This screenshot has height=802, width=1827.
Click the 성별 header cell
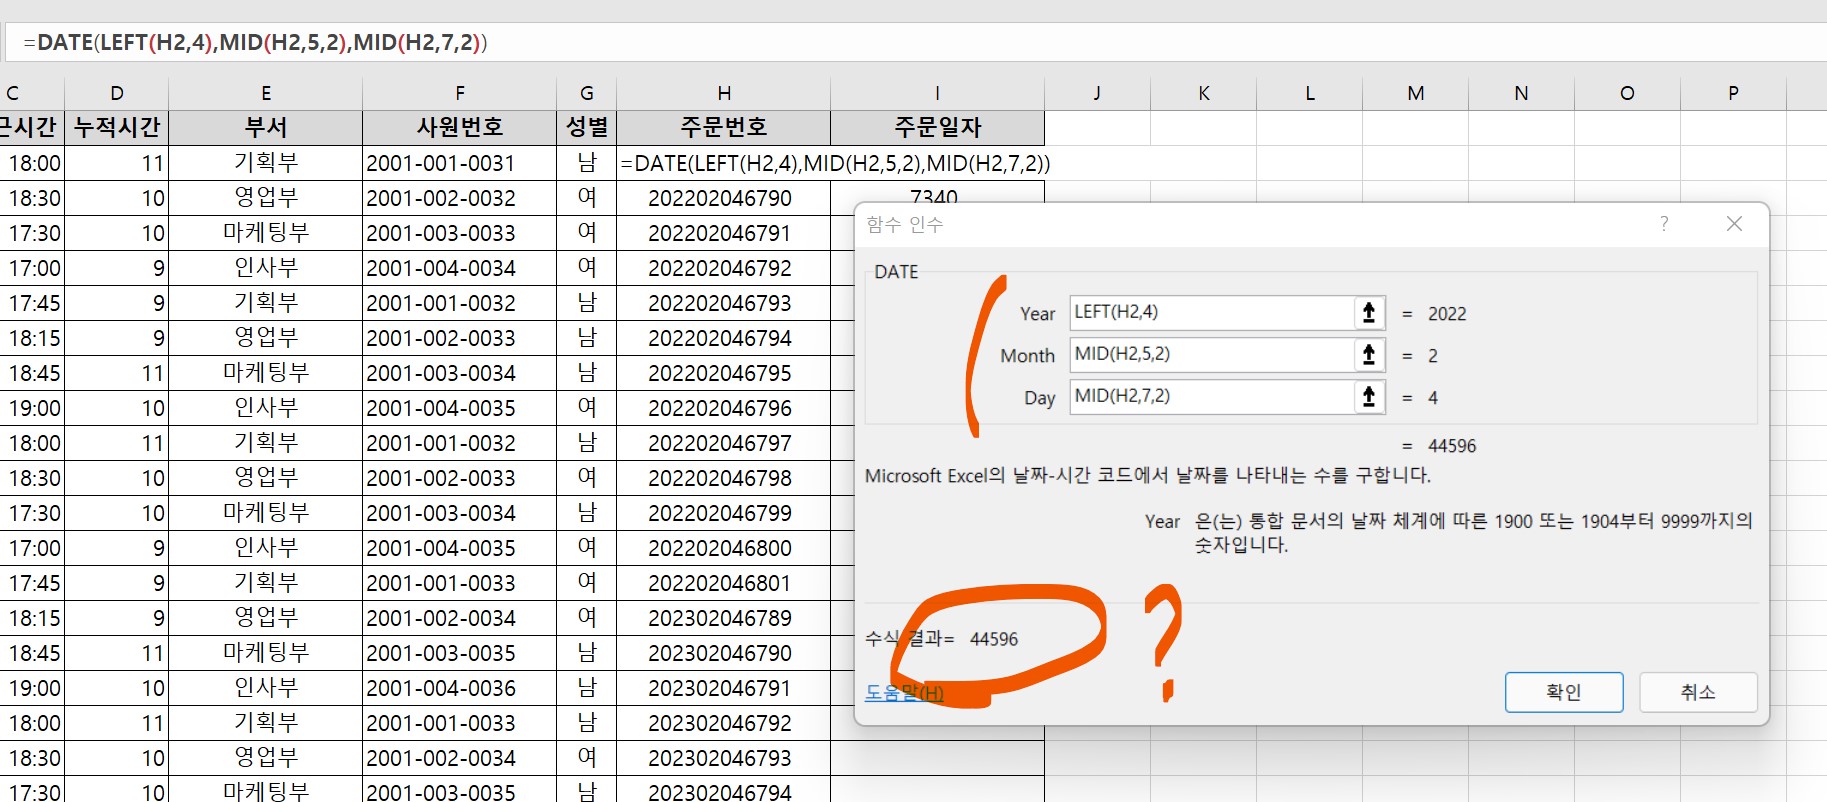coord(587,128)
